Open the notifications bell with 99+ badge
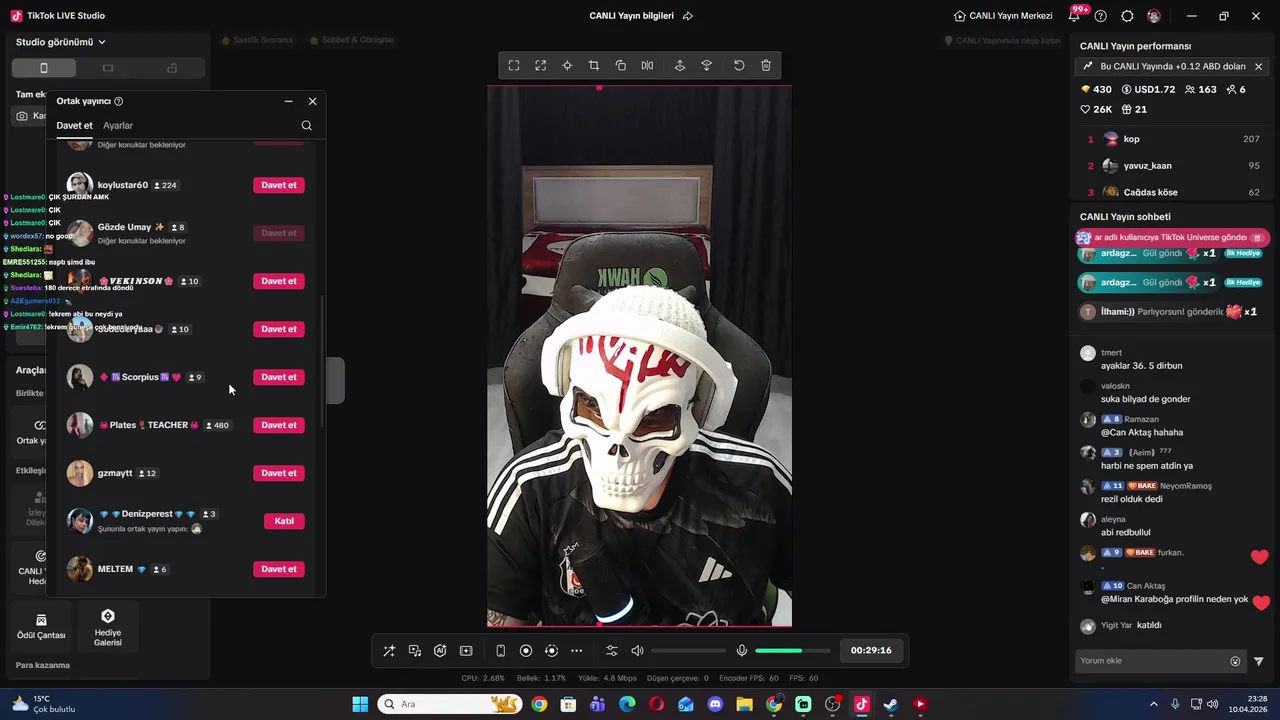The height and width of the screenshot is (720, 1280). click(1076, 15)
